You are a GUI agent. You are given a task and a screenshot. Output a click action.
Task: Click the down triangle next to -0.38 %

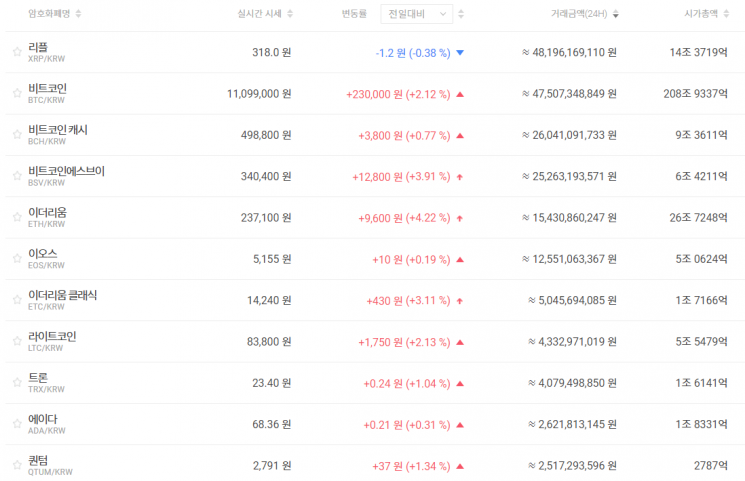click(x=460, y=53)
